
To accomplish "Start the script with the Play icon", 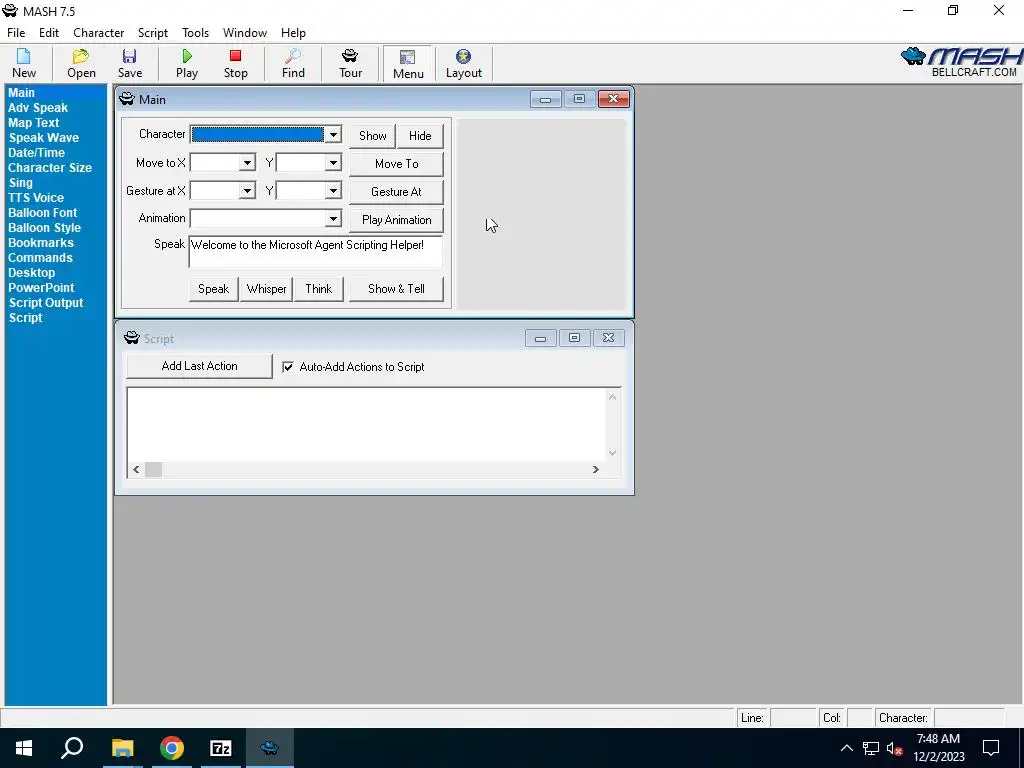I will pyautogui.click(x=187, y=63).
